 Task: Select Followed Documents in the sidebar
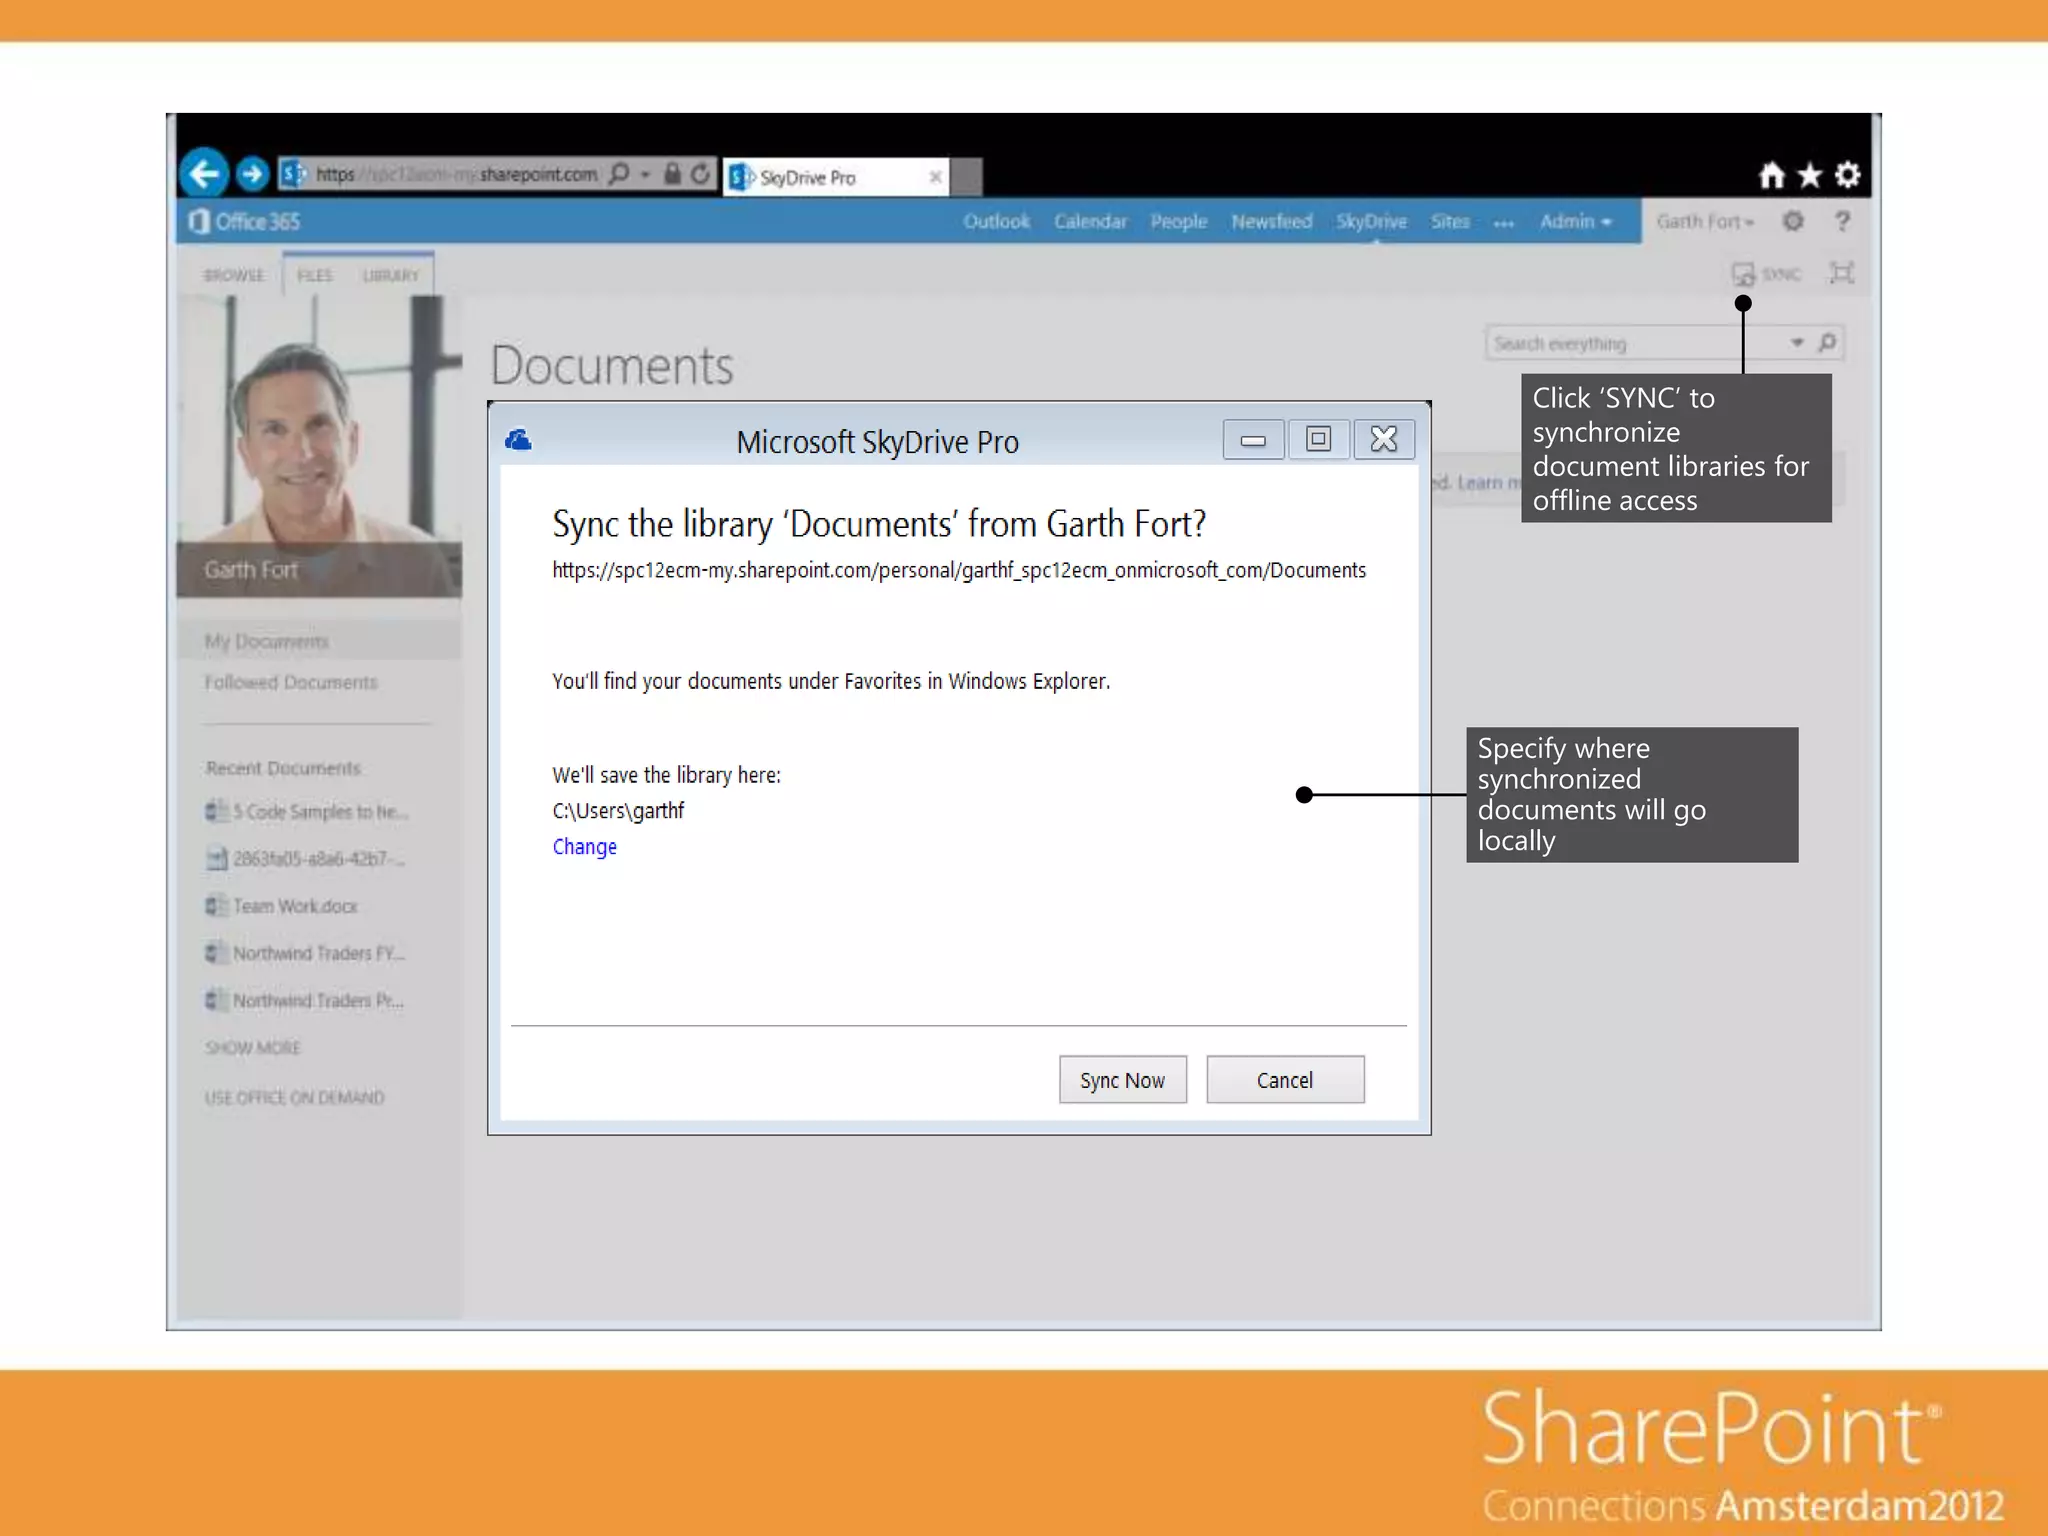point(291,682)
